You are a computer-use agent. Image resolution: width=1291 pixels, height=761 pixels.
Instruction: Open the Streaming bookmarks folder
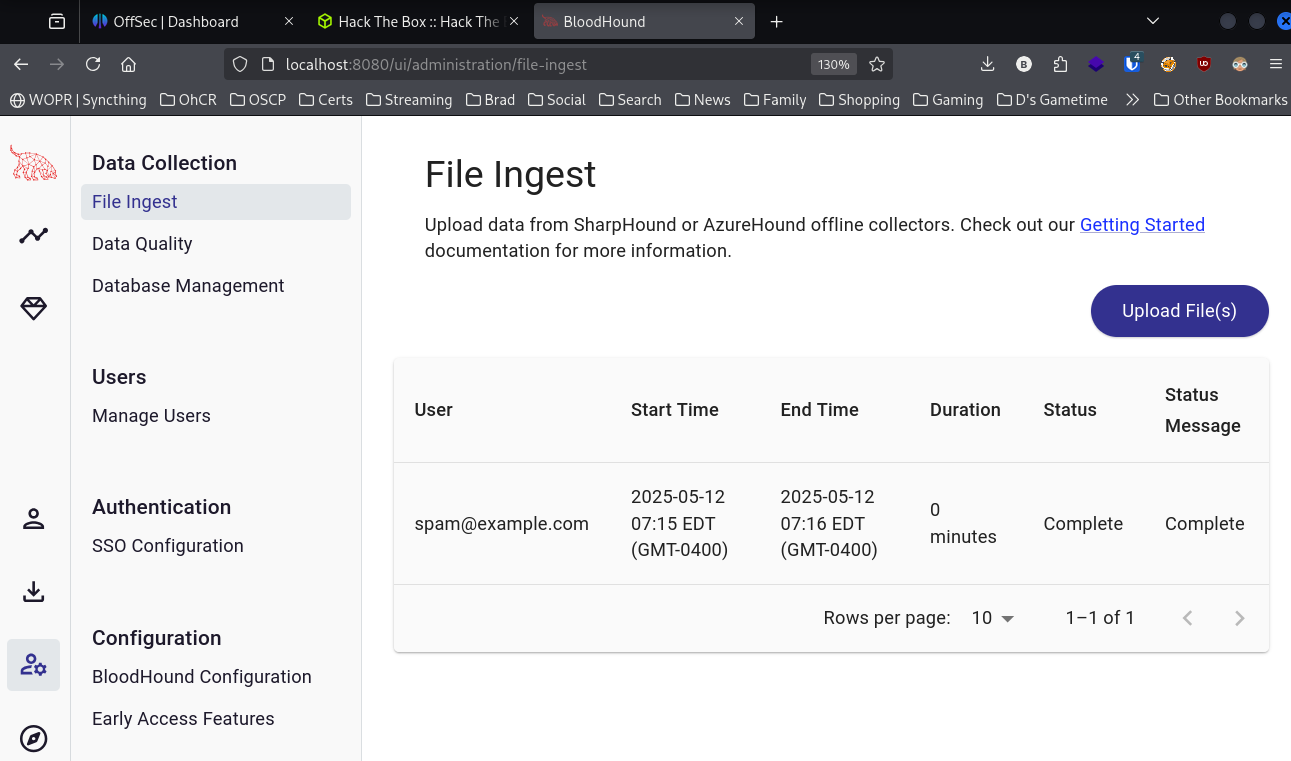(x=409, y=100)
